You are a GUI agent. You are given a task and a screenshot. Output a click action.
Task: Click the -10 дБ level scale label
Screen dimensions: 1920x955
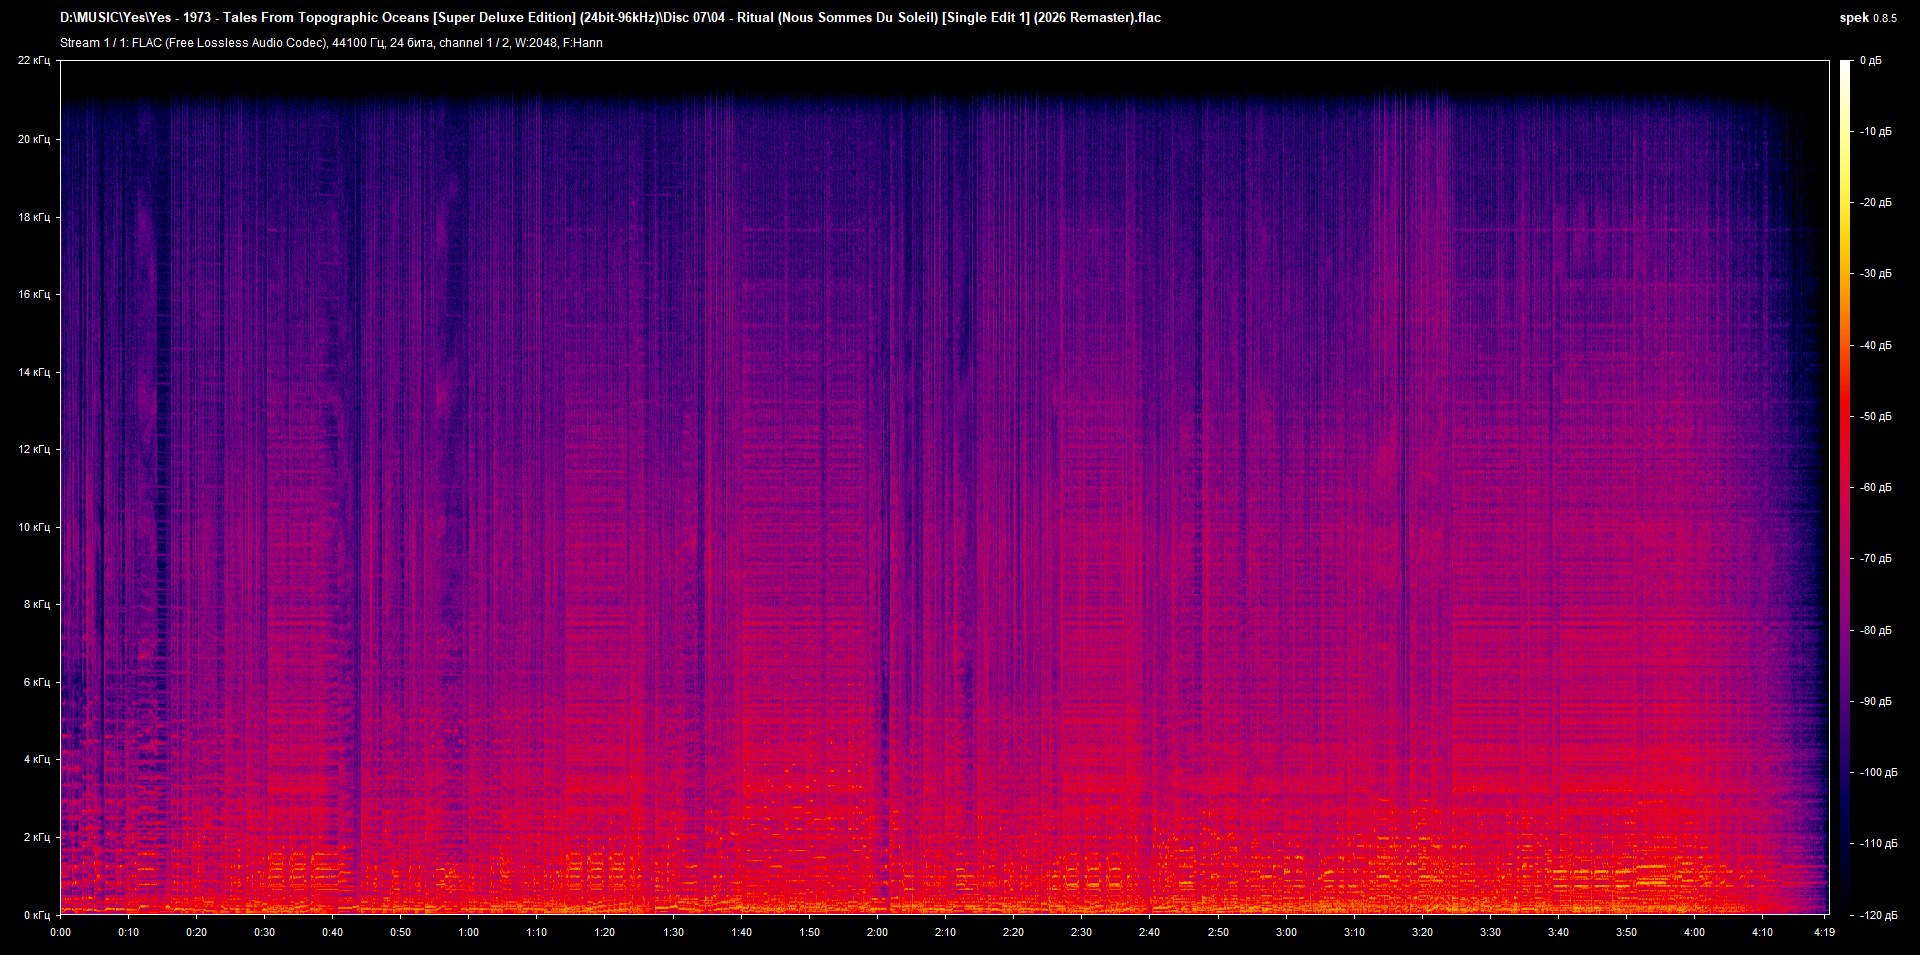click(1875, 131)
